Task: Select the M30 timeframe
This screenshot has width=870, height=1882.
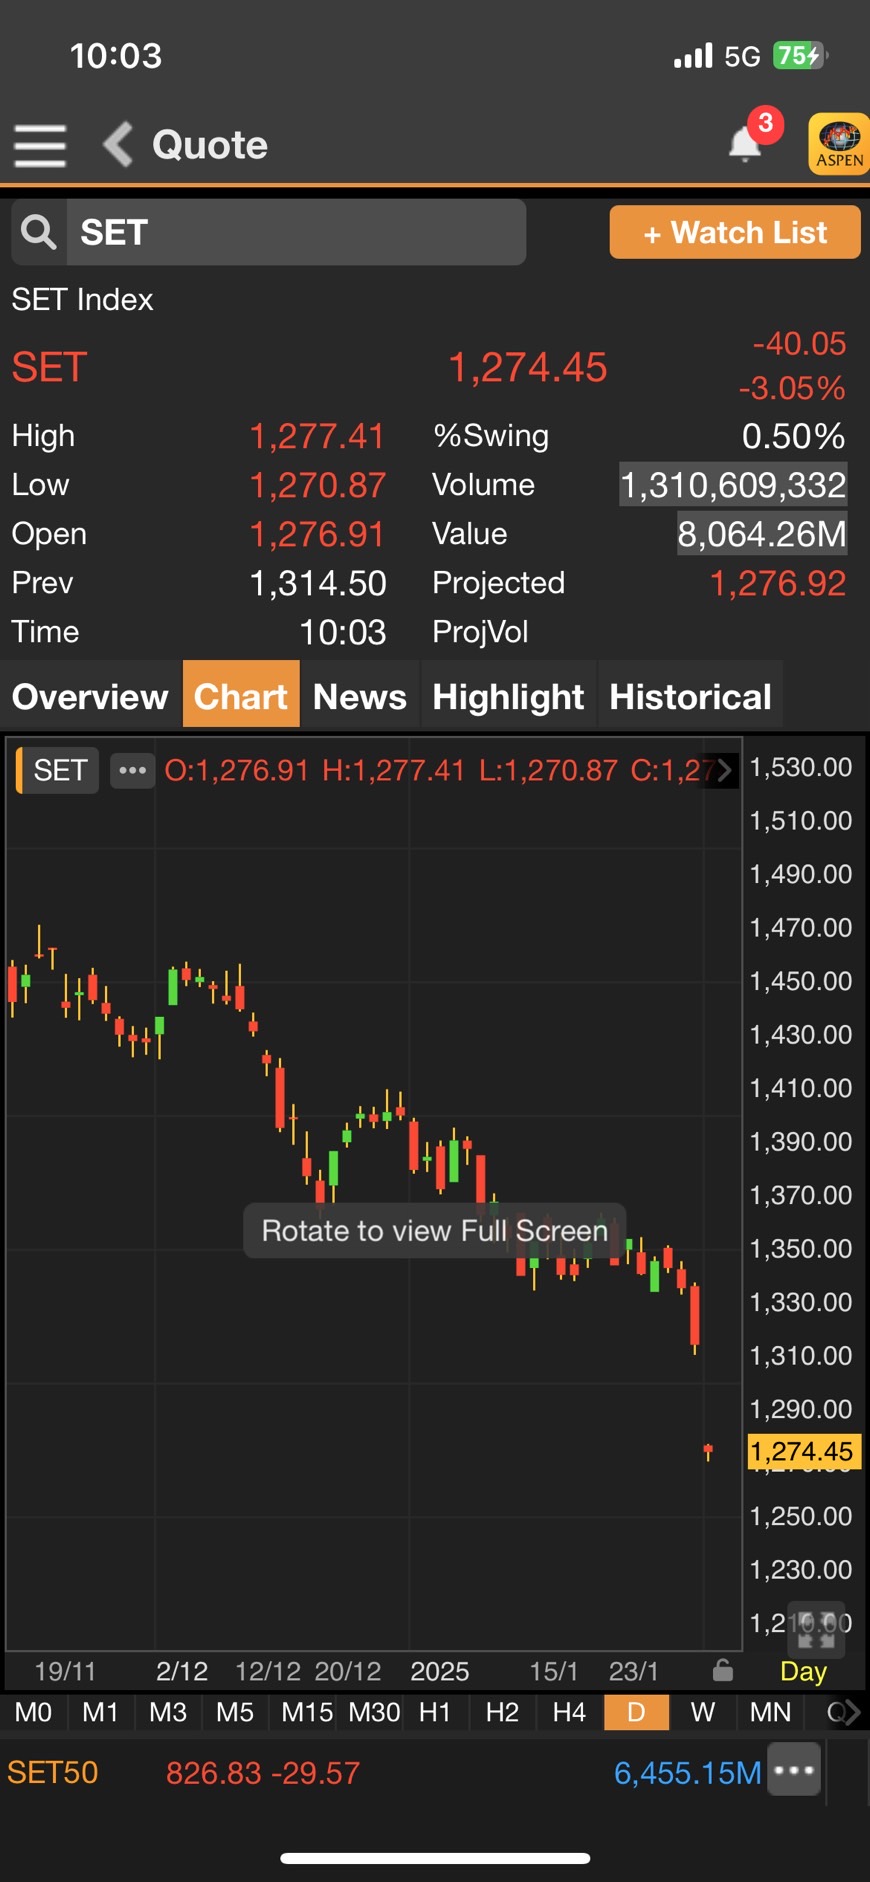Action: click(x=374, y=1712)
